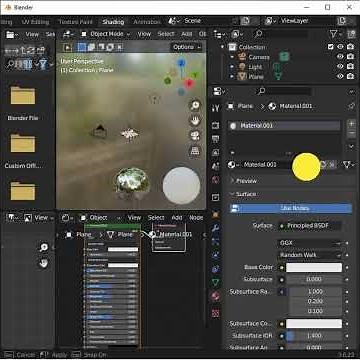Click the blue Z axis on navigation gizmo
The image size is (360, 360).
(181, 63)
